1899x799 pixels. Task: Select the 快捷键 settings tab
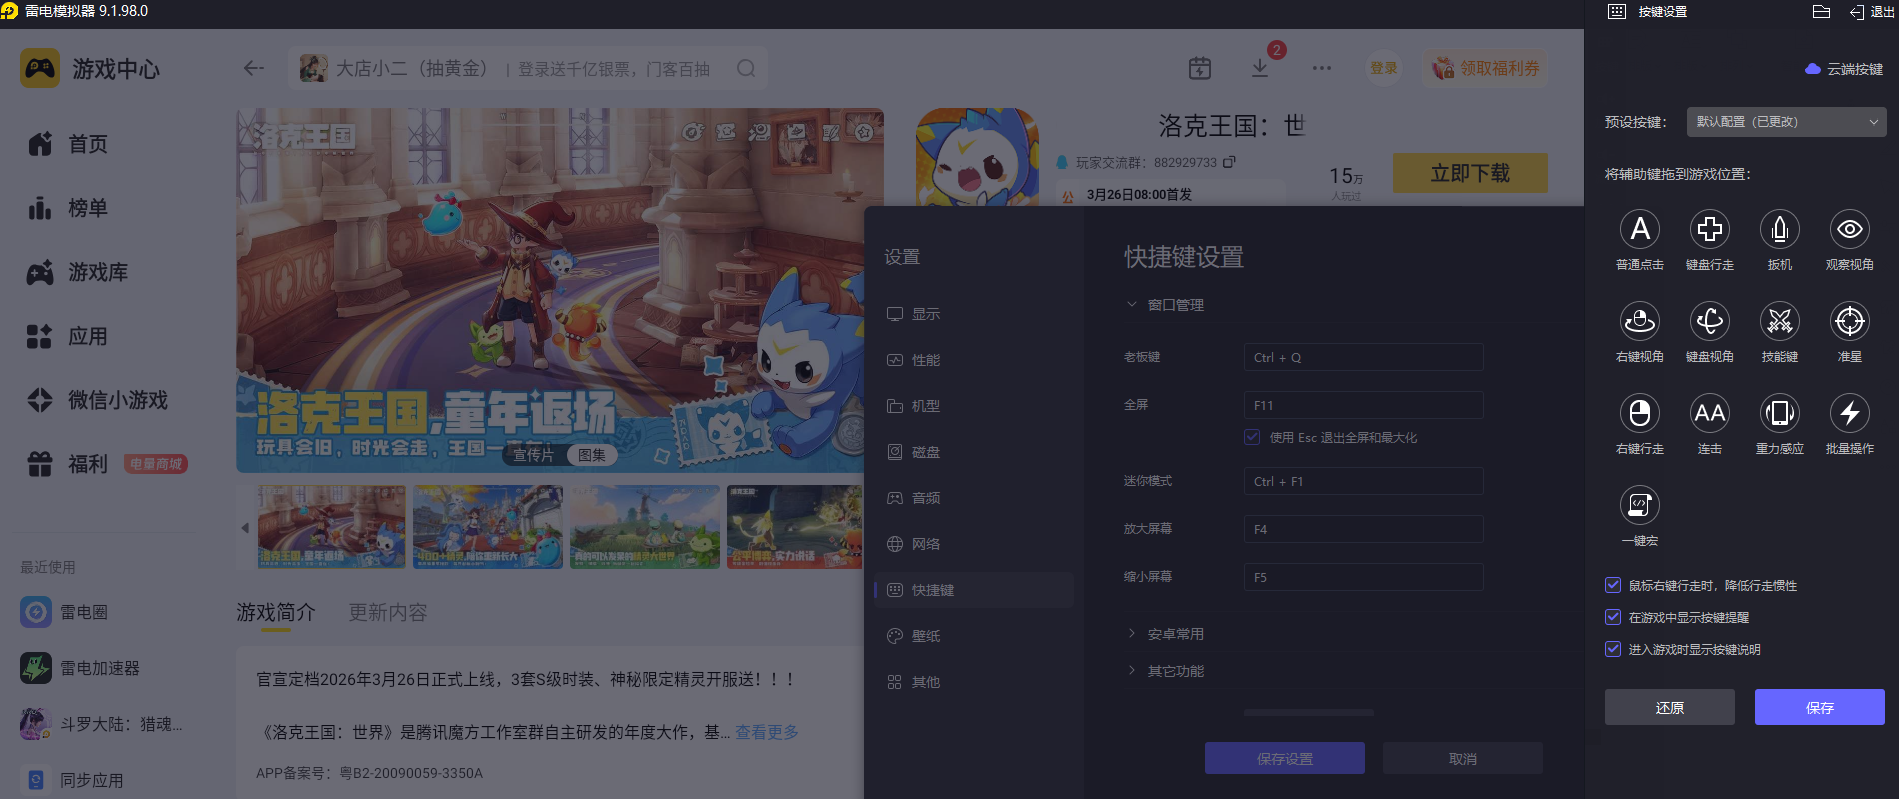tap(974, 590)
